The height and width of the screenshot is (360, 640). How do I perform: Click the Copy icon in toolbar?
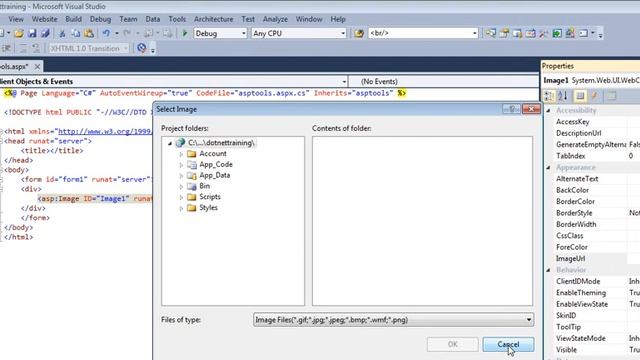76,33
